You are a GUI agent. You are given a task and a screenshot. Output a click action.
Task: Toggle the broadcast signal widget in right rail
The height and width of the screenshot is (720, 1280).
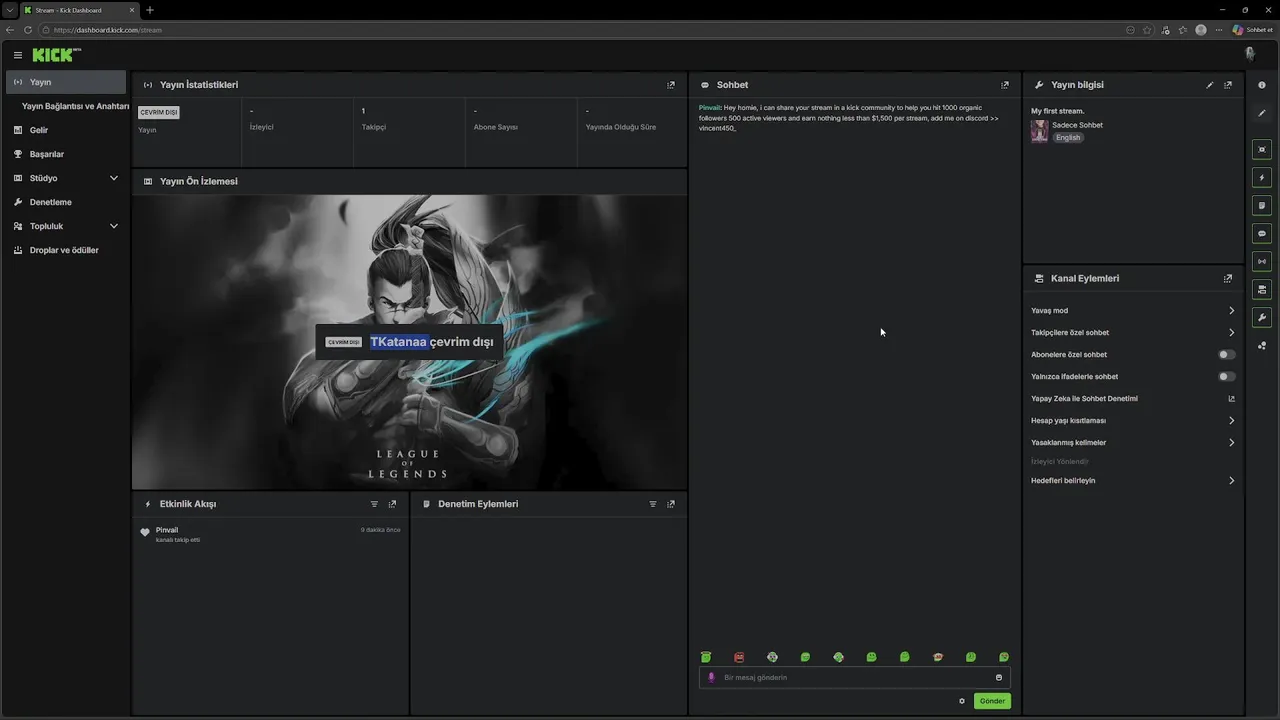pyautogui.click(x=1262, y=261)
